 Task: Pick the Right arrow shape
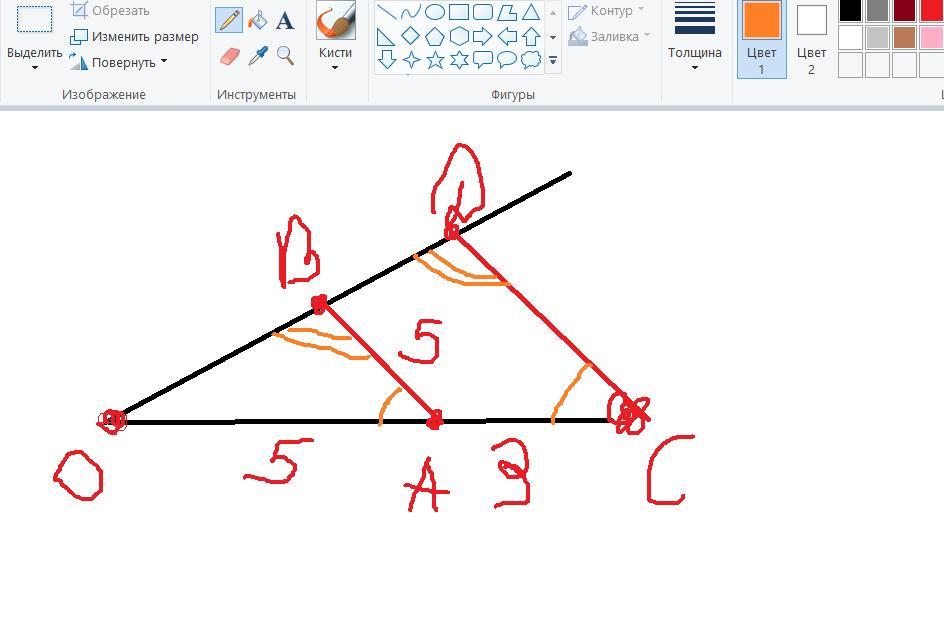coord(483,36)
